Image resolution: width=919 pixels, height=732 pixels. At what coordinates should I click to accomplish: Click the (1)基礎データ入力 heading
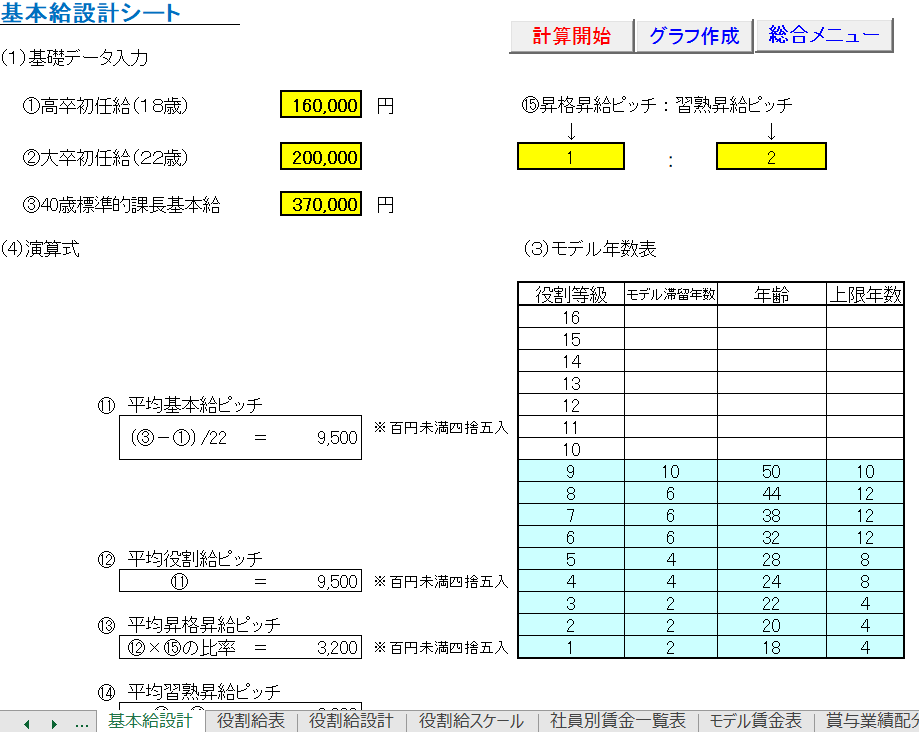(x=74, y=57)
